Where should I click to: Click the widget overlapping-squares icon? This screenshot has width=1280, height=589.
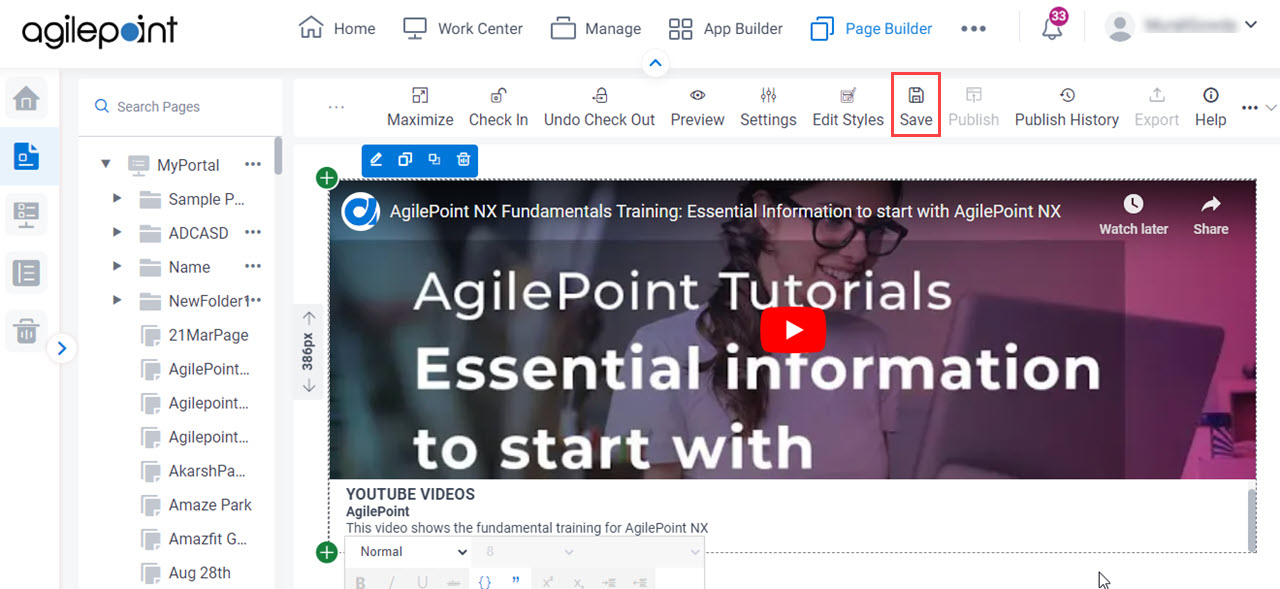(x=434, y=160)
